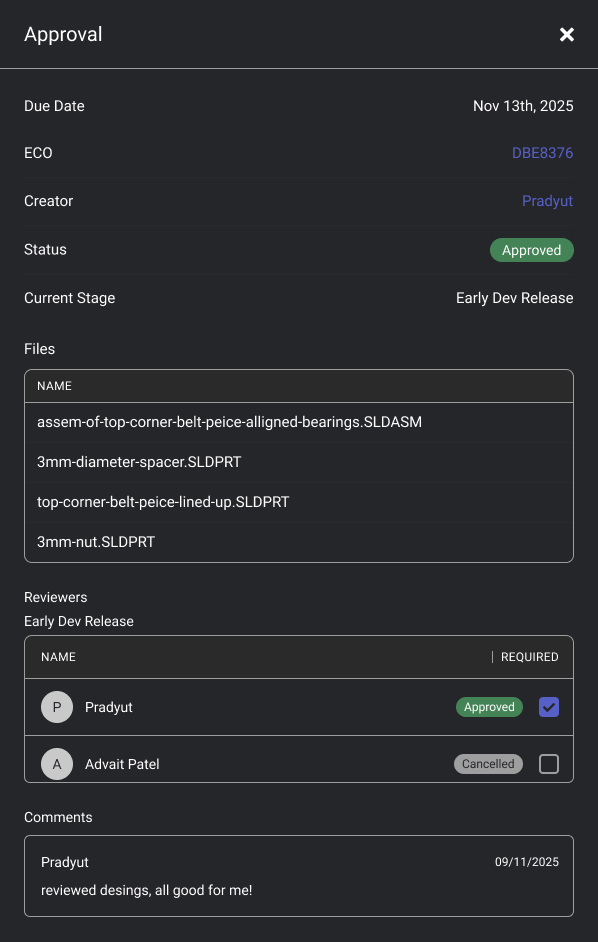Select the NAME column header in Files table
This screenshot has width=598, height=942.
coord(54,386)
